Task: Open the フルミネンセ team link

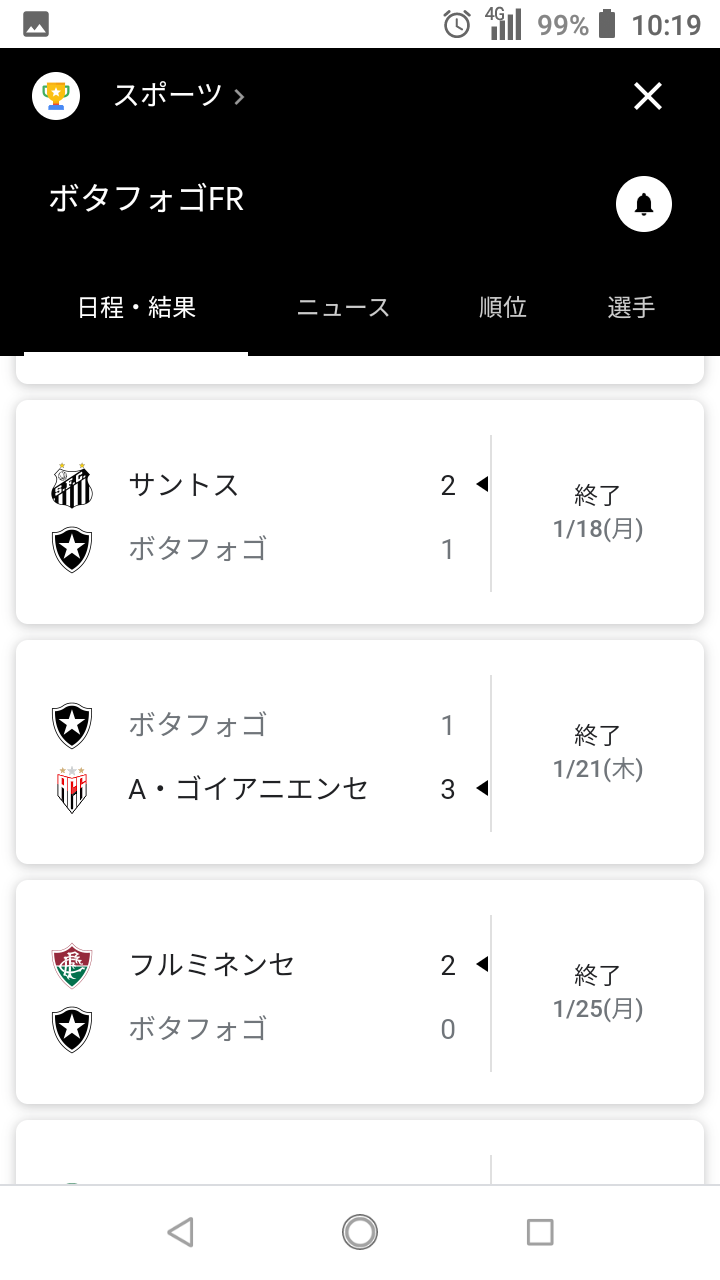Action: [x=212, y=965]
